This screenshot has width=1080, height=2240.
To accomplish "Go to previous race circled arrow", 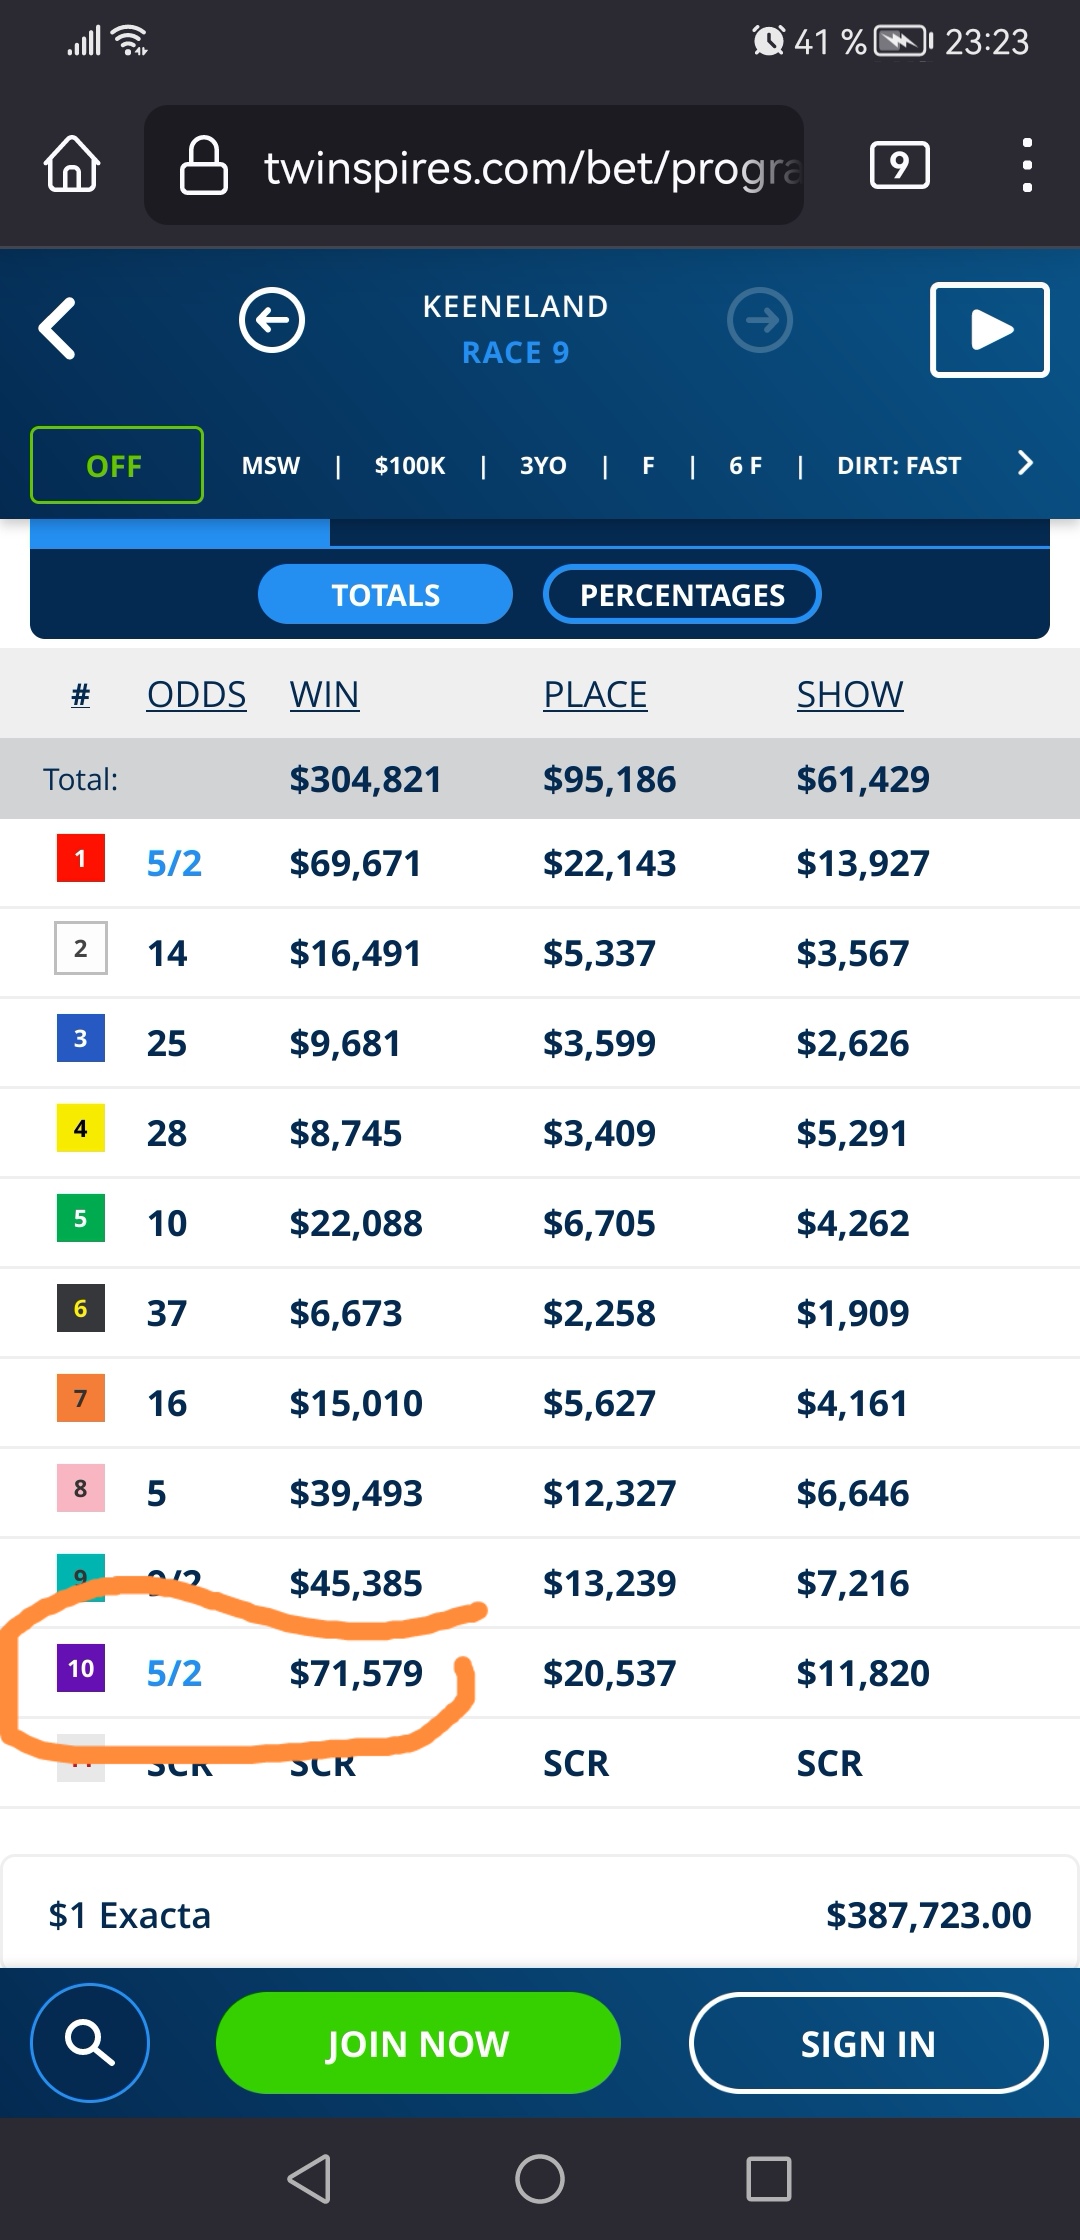I will (272, 320).
